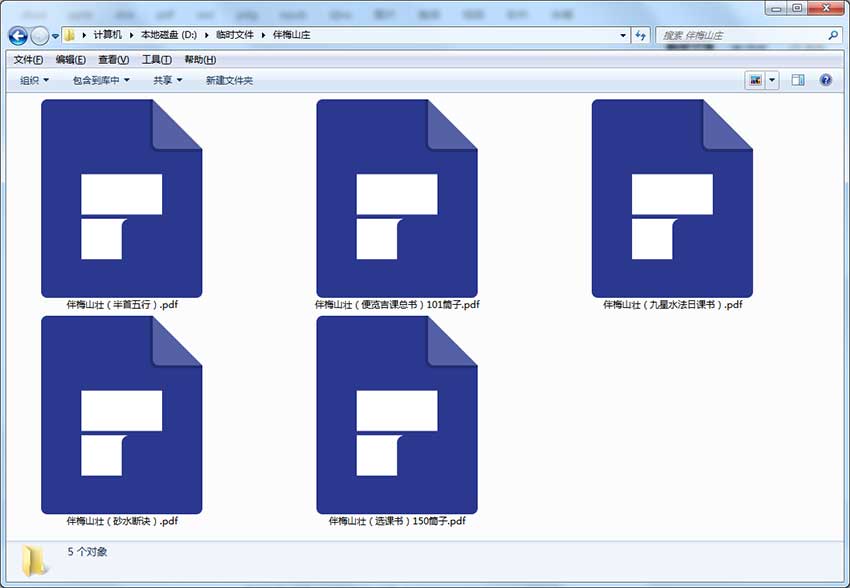Open address bar history dropdown
850x588 pixels.
click(623, 35)
